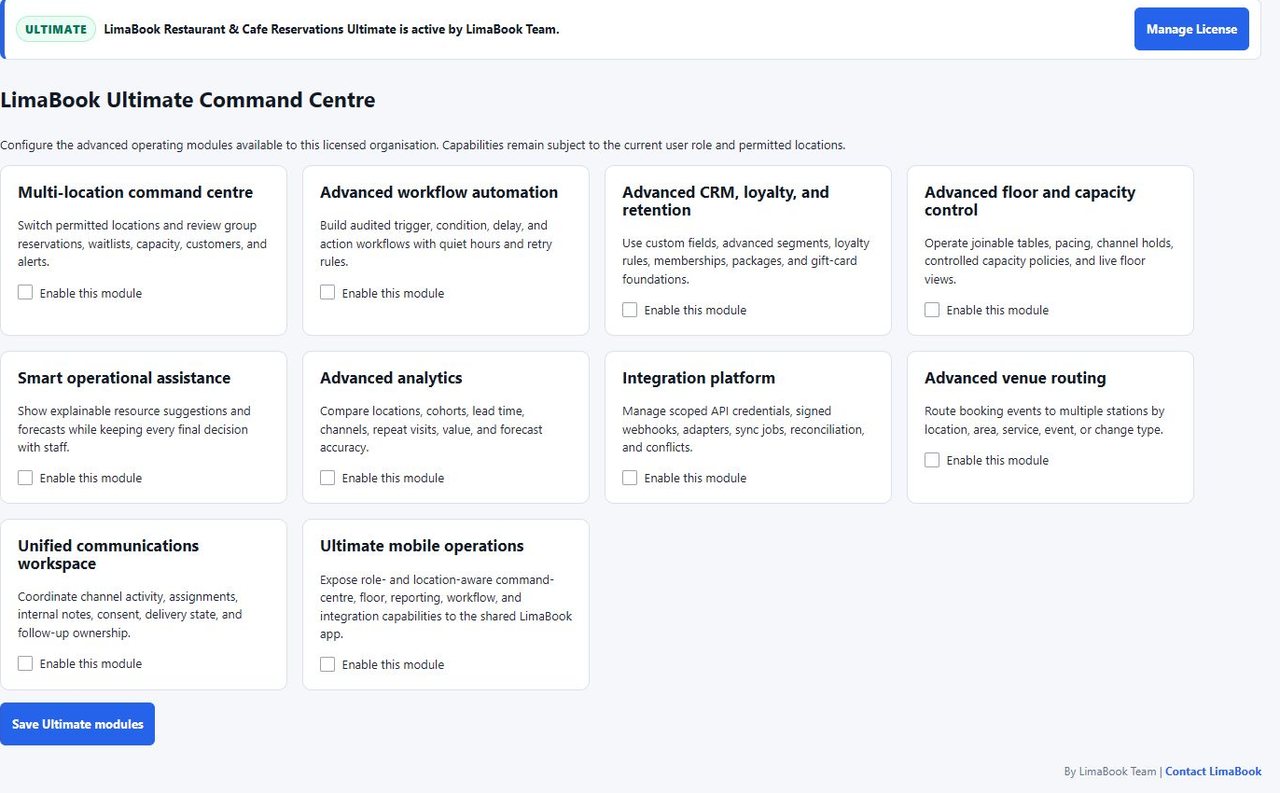The image size is (1280, 793).
Task: Click the Smart operational assistance title
Action: click(x=124, y=378)
